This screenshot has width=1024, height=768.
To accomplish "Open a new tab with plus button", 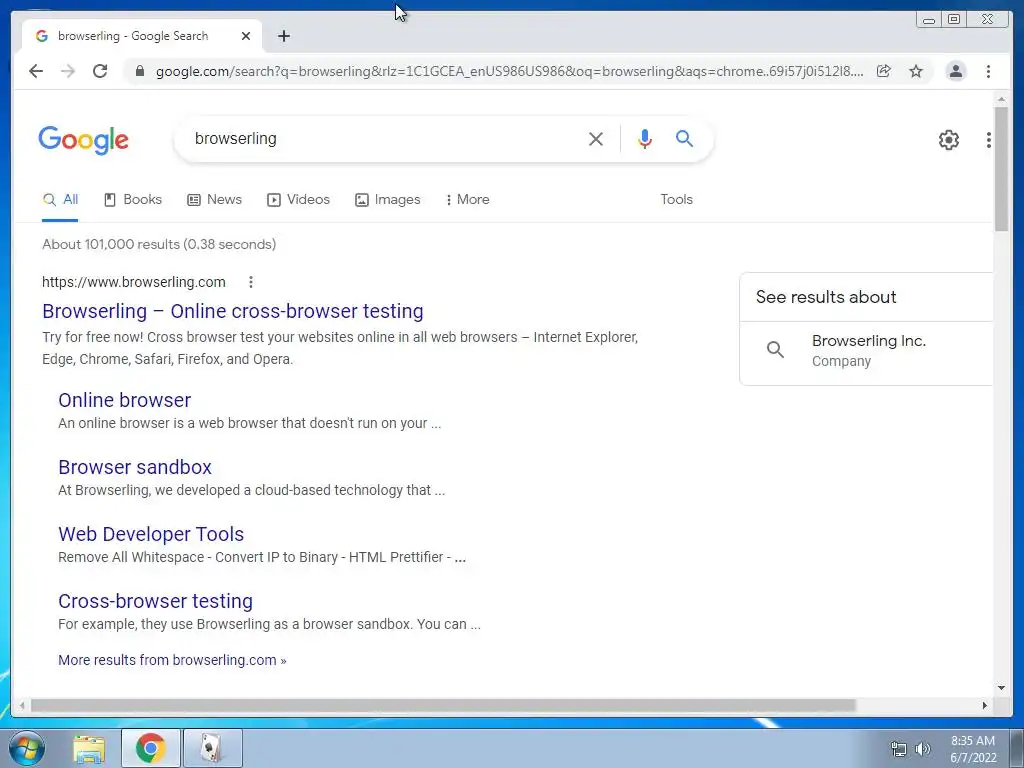I will tap(283, 36).
